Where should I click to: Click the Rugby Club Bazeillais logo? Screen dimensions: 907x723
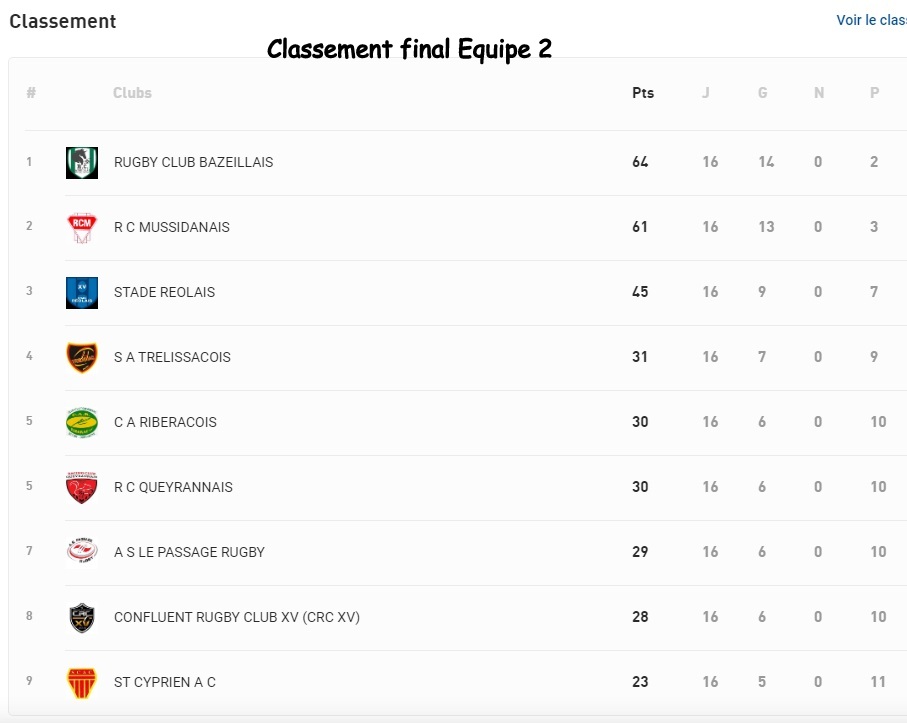(x=82, y=163)
